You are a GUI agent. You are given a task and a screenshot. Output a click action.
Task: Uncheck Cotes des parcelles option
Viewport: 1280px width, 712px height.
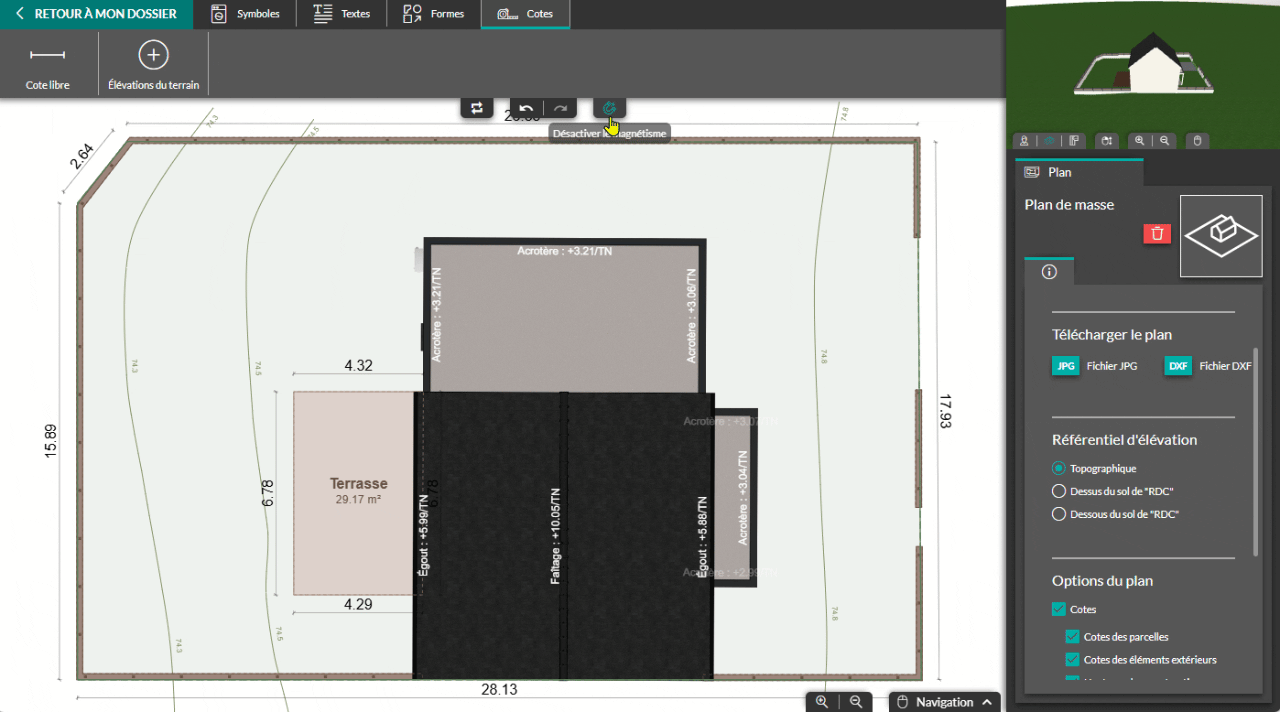1070,636
